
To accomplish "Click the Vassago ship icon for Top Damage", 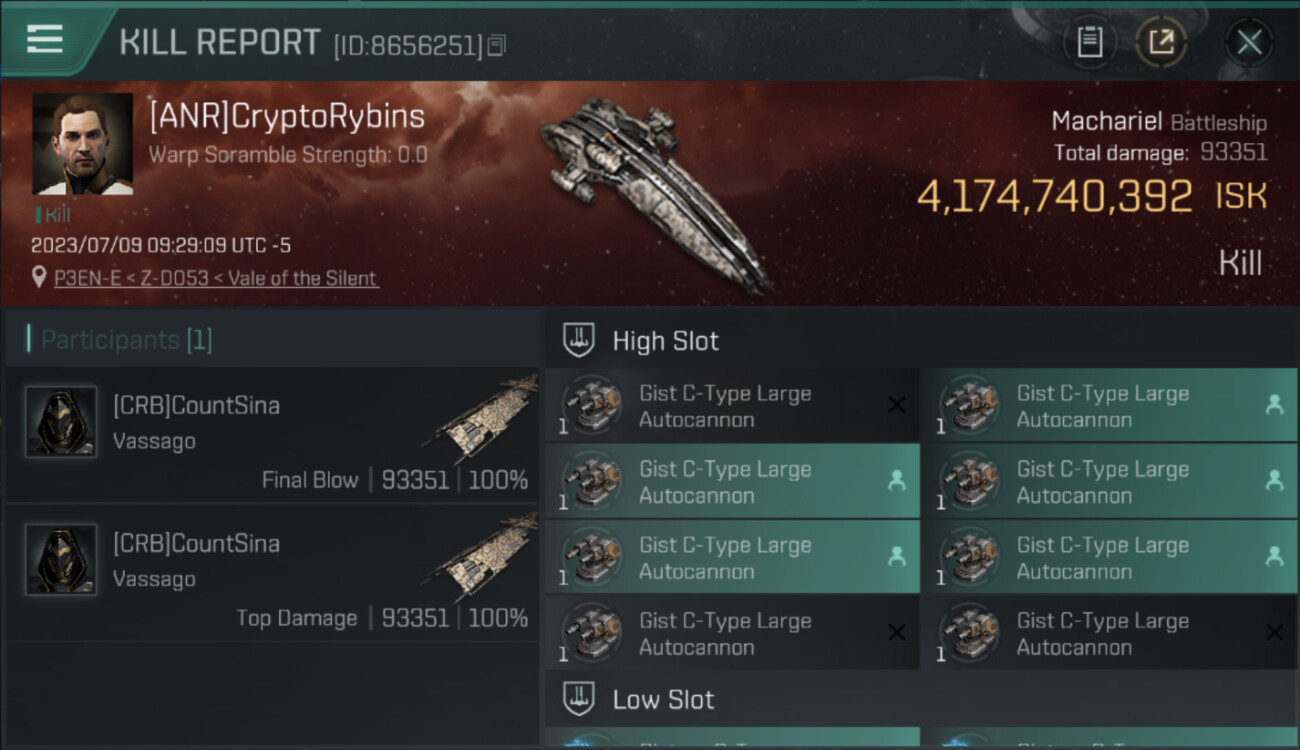I will [x=487, y=556].
